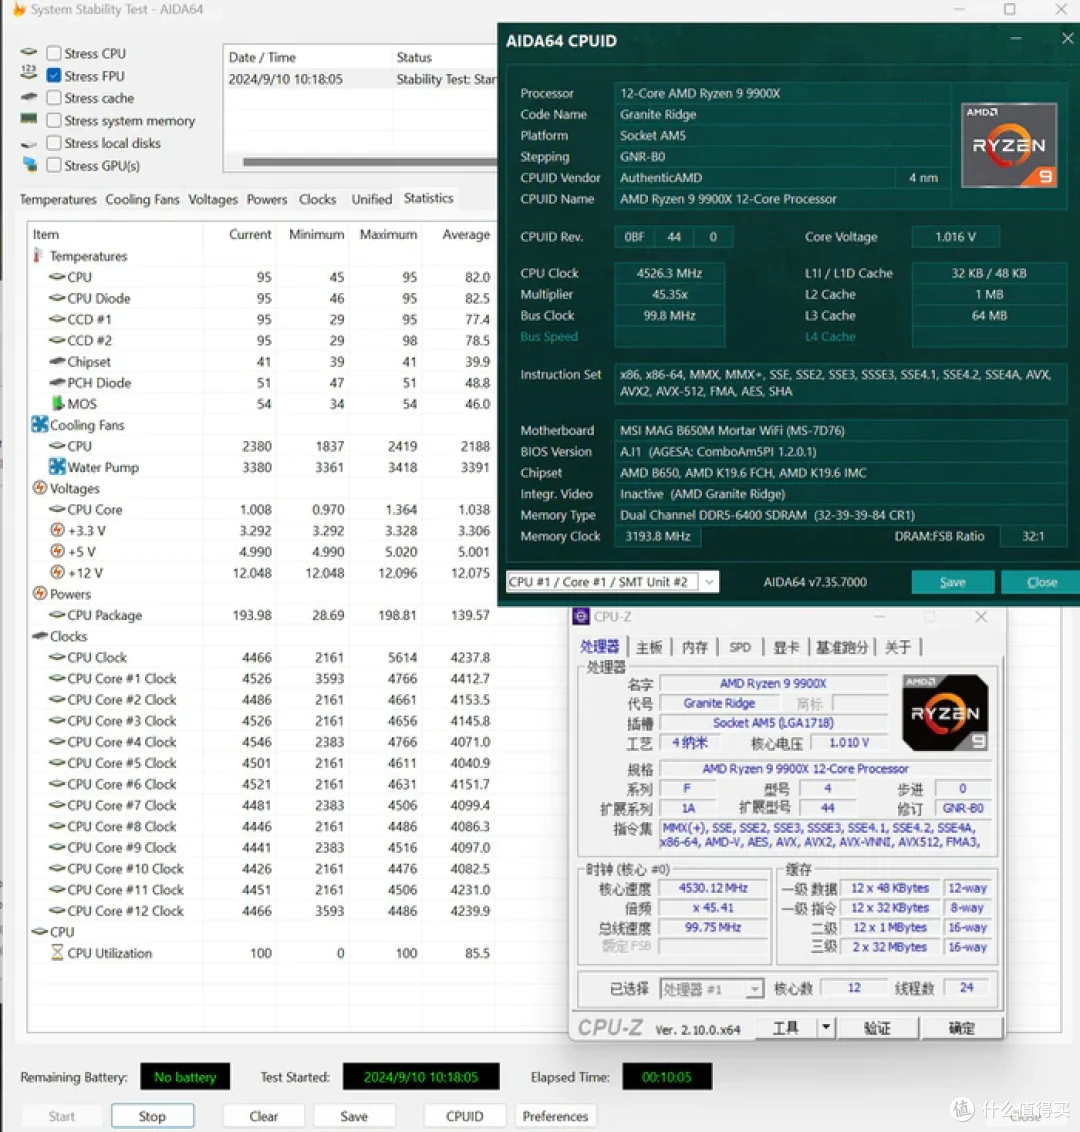The height and width of the screenshot is (1132, 1080).
Task: Click the Stress FPU 123 icon
Action: pyautogui.click(x=28, y=72)
